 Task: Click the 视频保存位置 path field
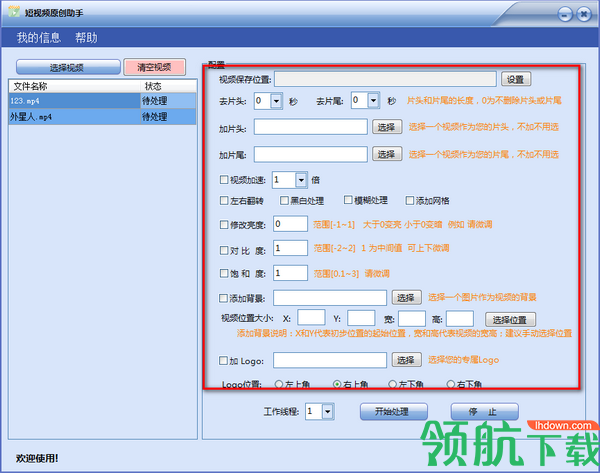click(x=385, y=79)
